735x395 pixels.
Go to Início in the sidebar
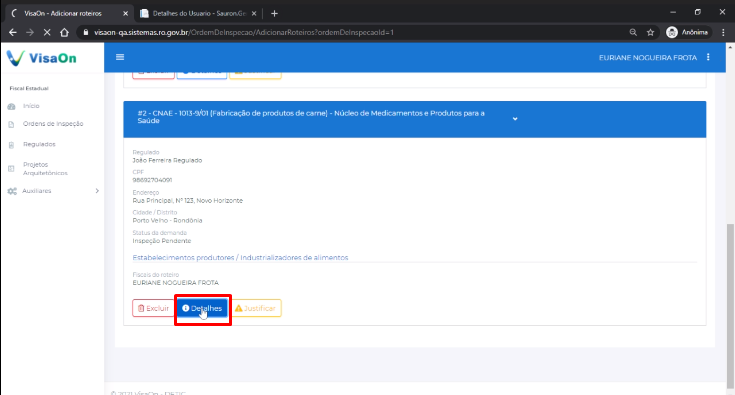(x=31, y=106)
